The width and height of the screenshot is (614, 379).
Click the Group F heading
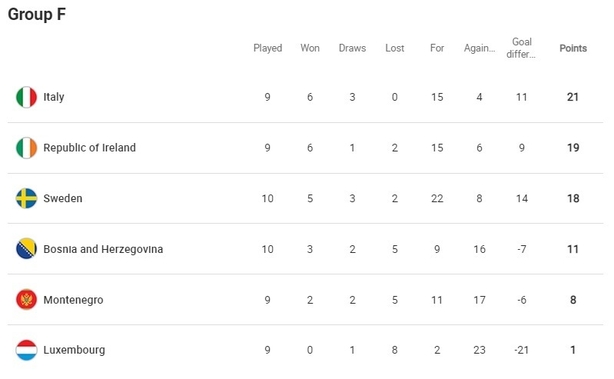[37, 14]
